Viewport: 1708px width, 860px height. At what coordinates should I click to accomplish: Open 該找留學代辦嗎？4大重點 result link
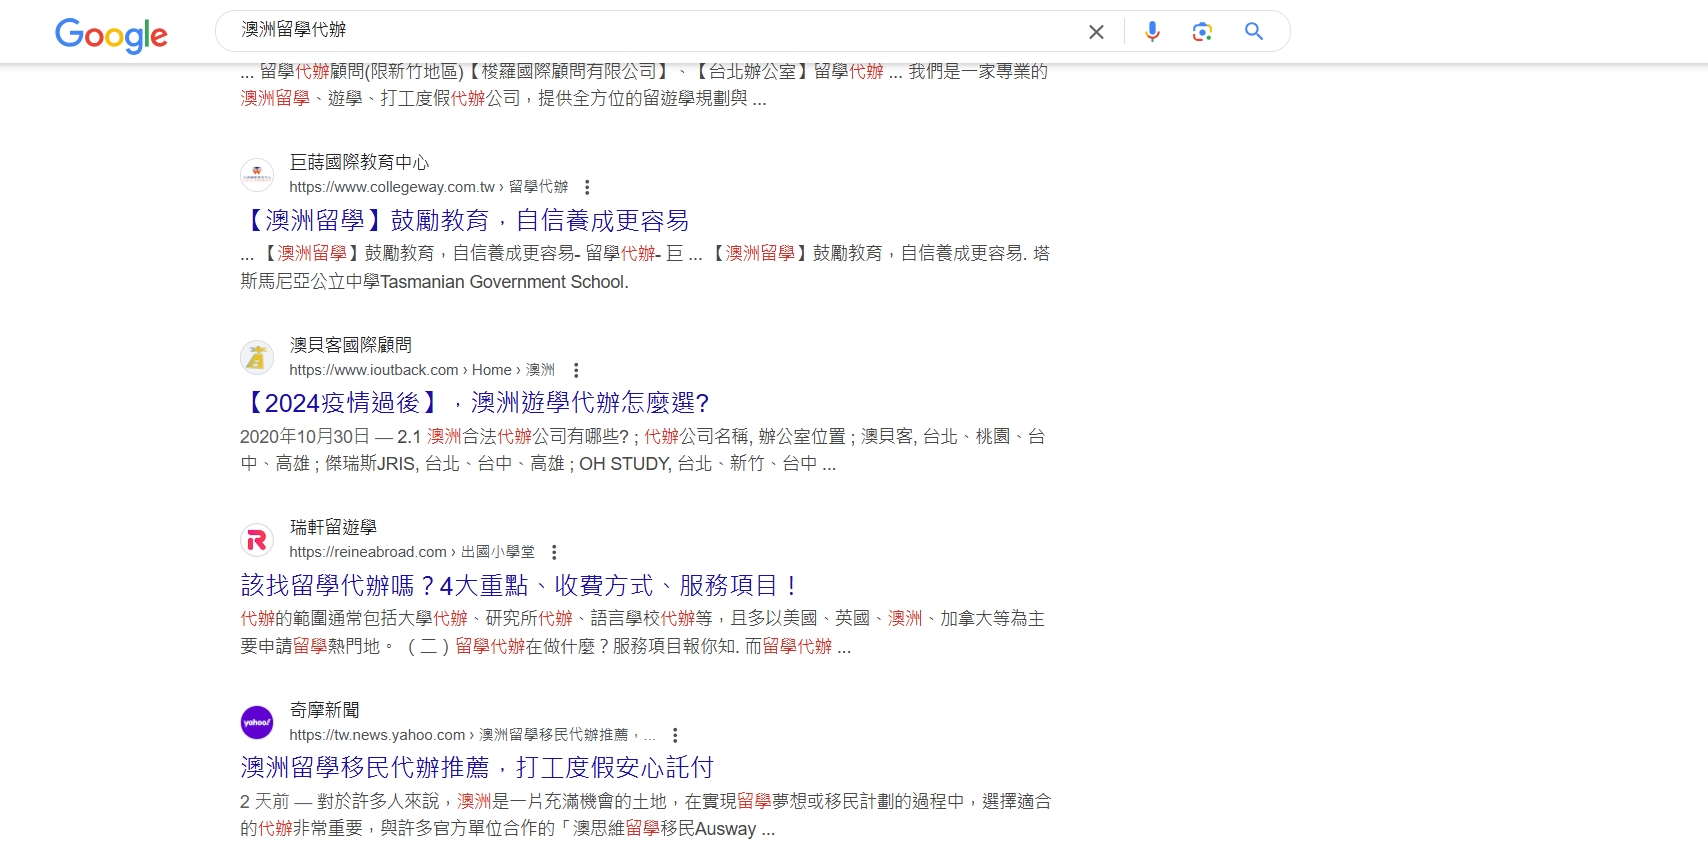(519, 585)
